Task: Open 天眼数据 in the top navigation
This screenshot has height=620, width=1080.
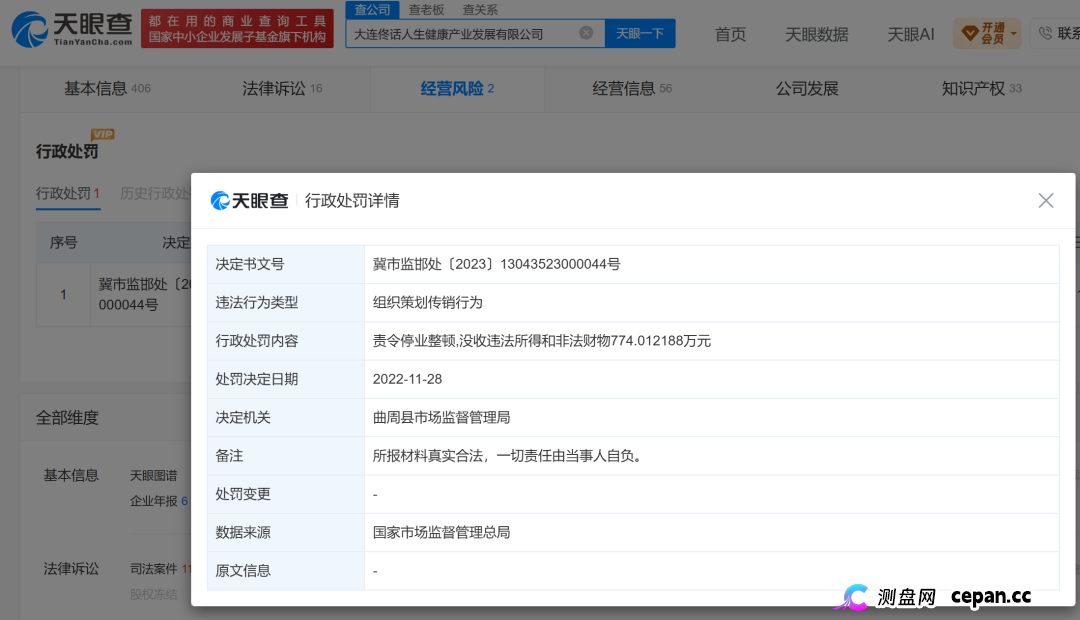Action: tap(817, 34)
